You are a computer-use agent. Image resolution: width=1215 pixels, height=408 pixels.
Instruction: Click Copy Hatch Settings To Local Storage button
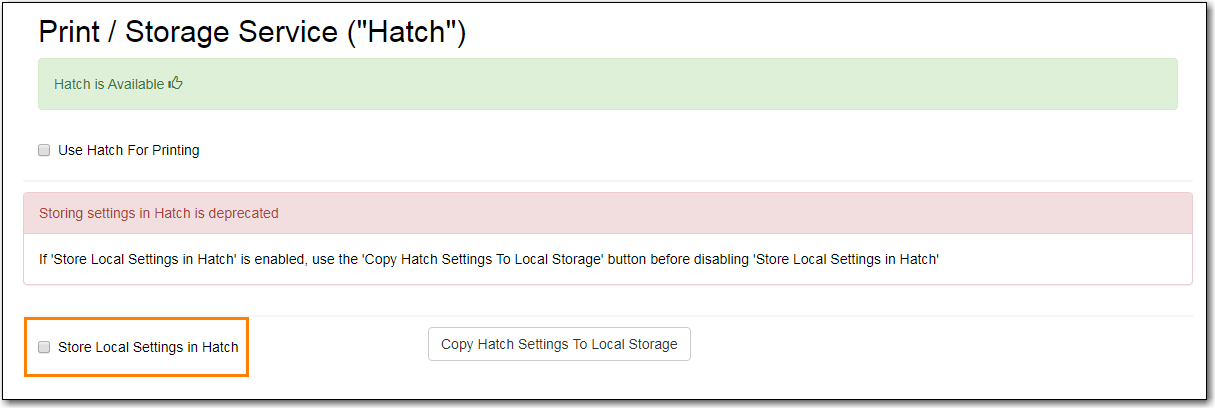(x=559, y=344)
